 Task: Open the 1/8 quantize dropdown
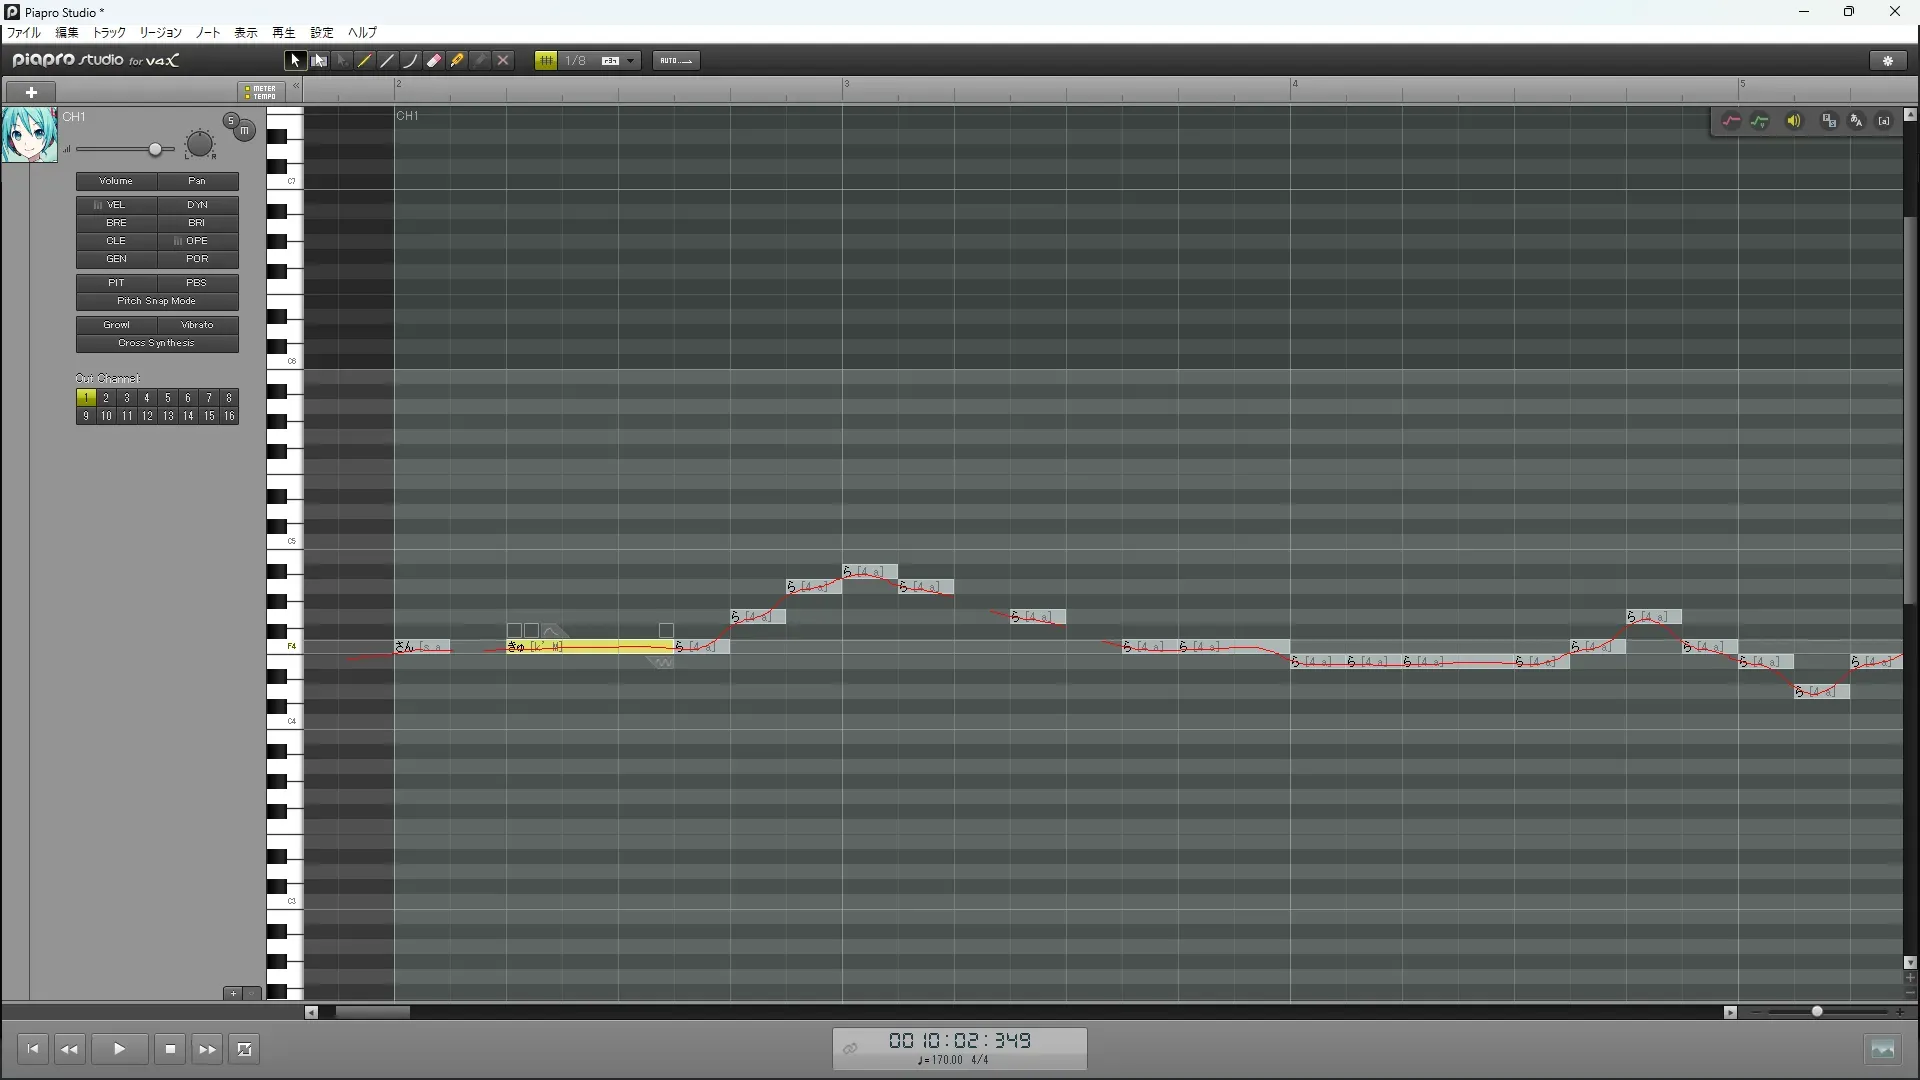pyautogui.click(x=631, y=61)
